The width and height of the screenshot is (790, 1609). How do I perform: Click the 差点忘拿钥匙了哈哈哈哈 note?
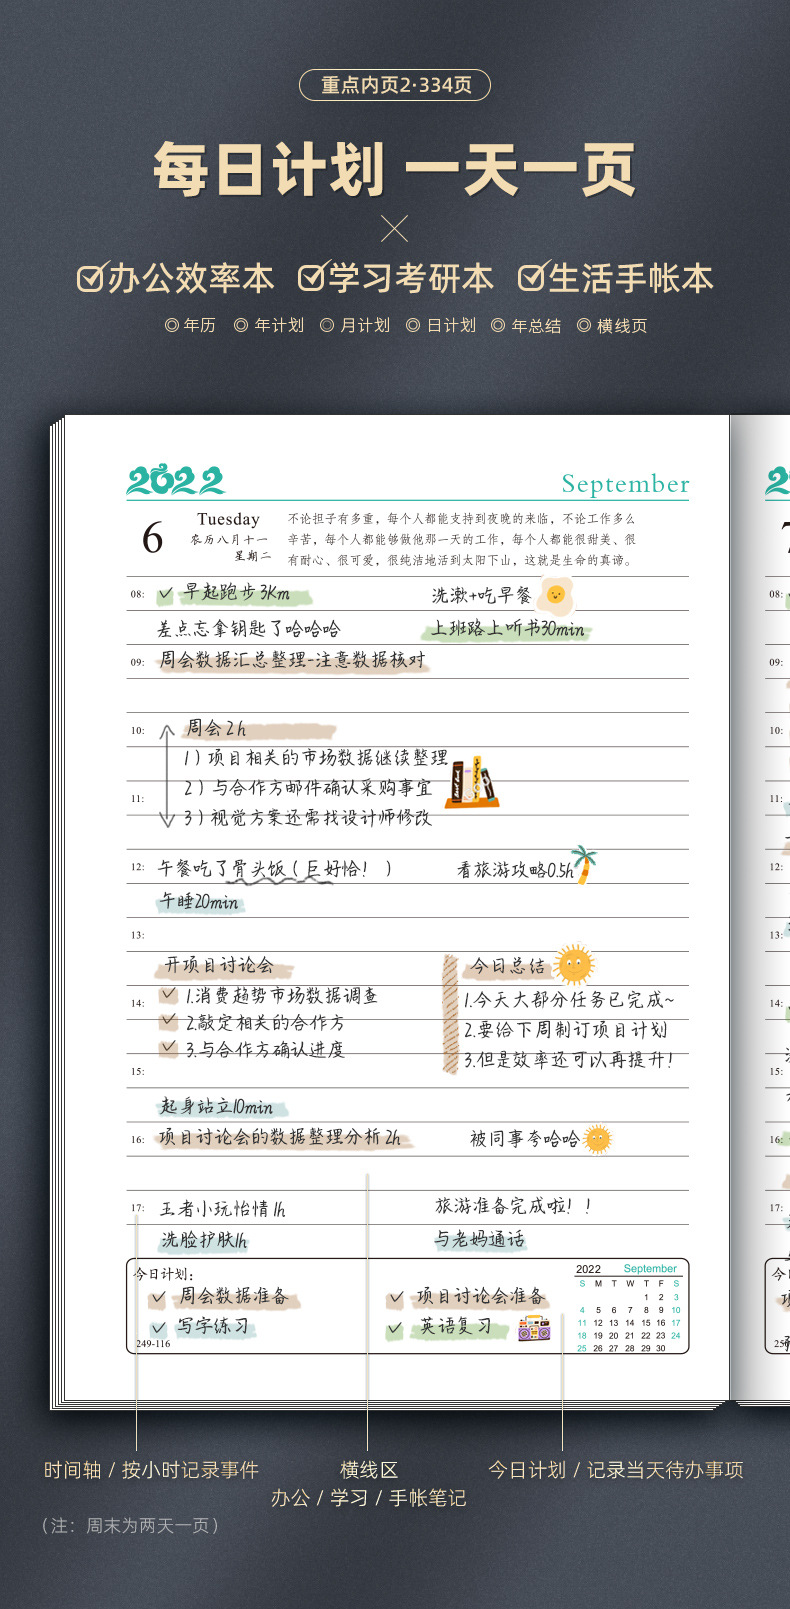(x=249, y=628)
